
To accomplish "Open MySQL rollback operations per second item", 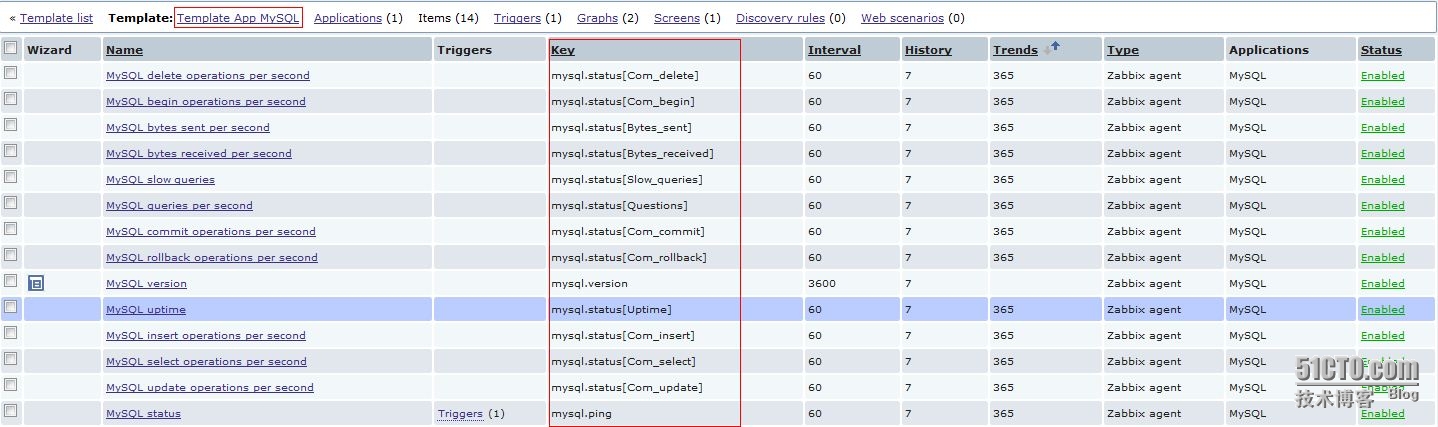I will [212, 258].
